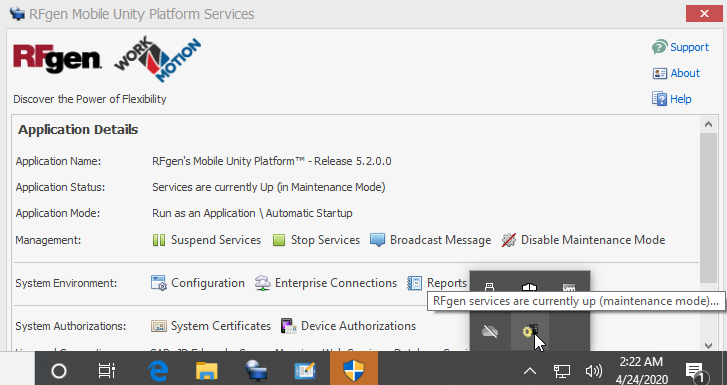
Task: Click the highlighted shield taskbar icon
Action: [354, 371]
